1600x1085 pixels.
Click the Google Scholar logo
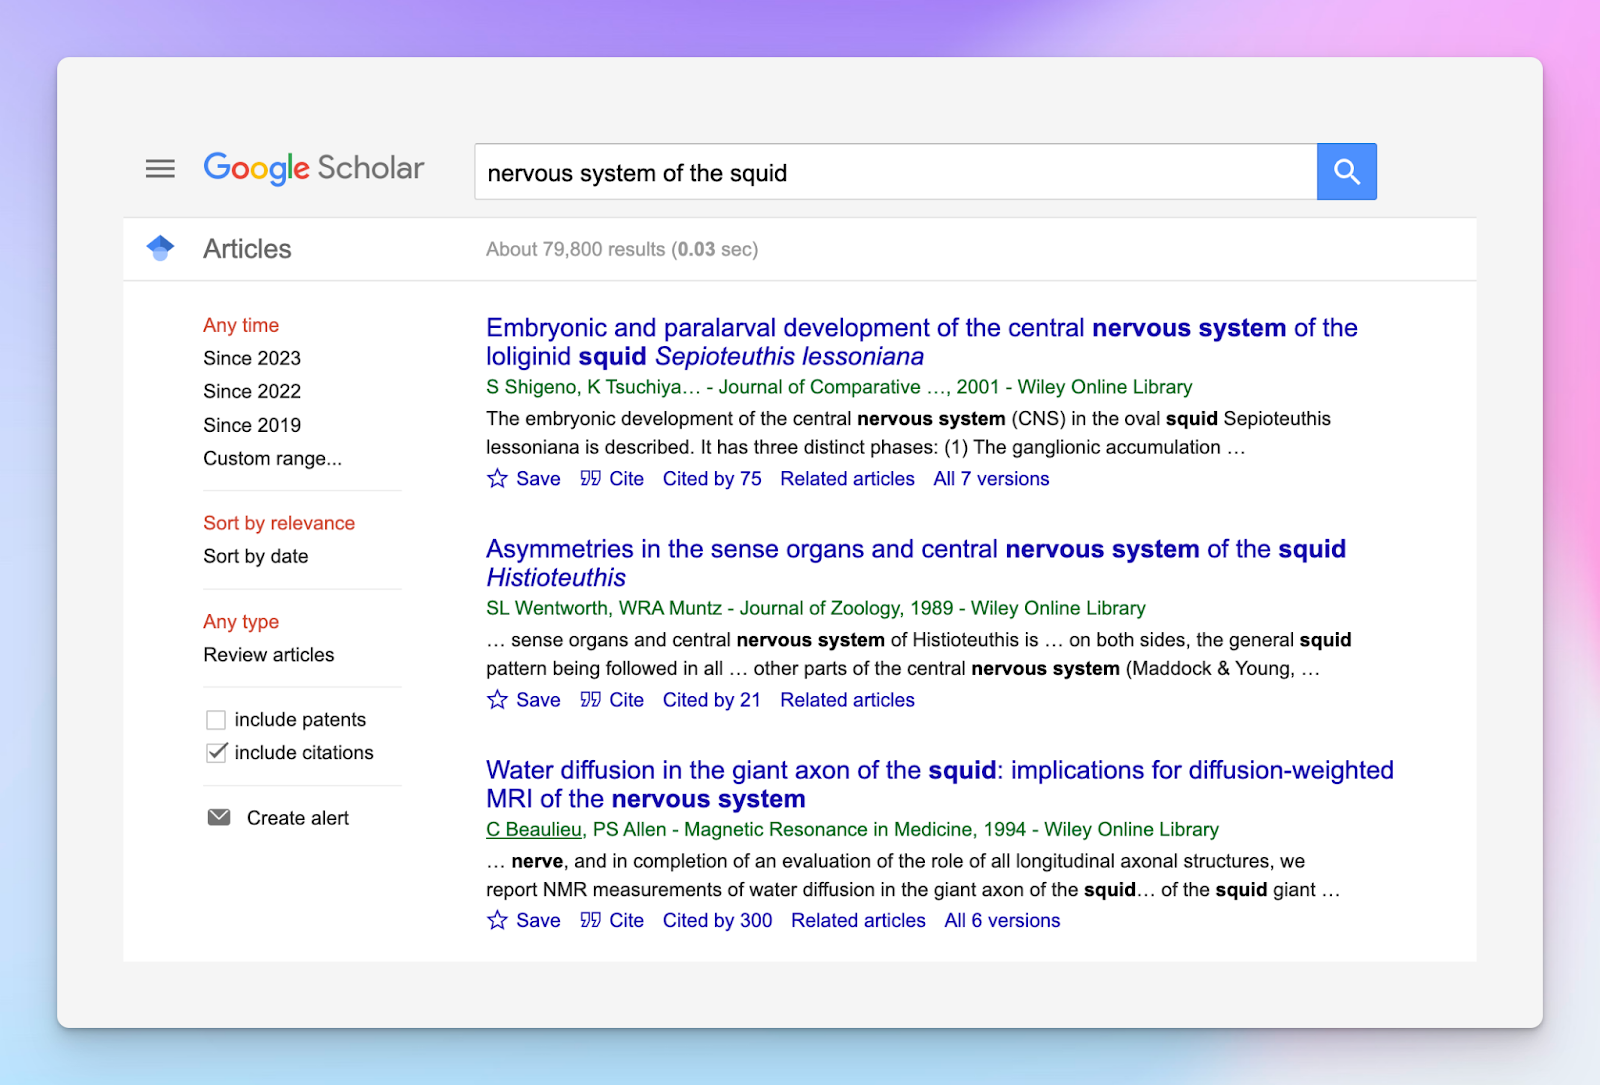[x=314, y=168]
